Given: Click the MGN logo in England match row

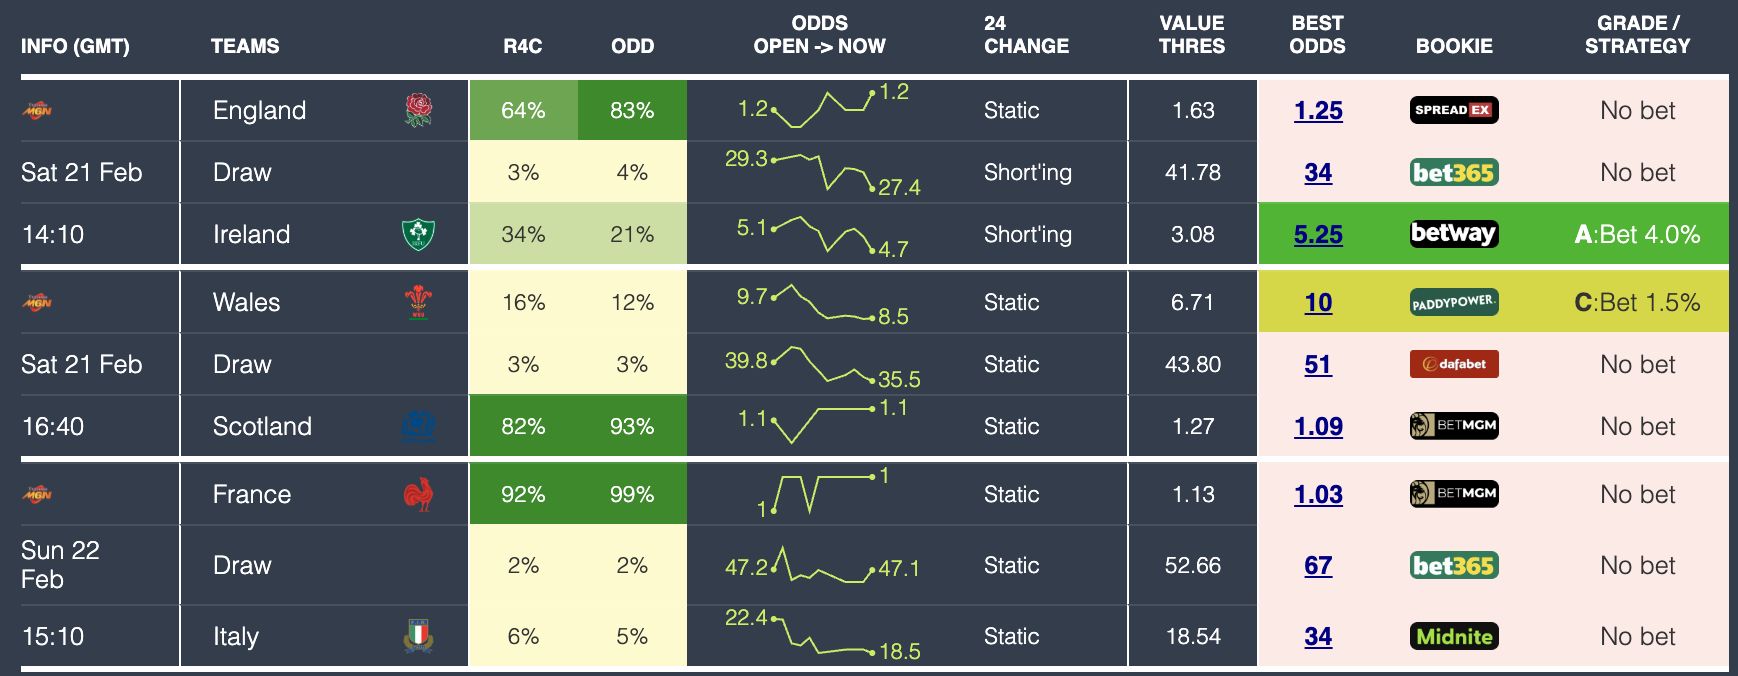Looking at the screenshot, I should (37, 110).
